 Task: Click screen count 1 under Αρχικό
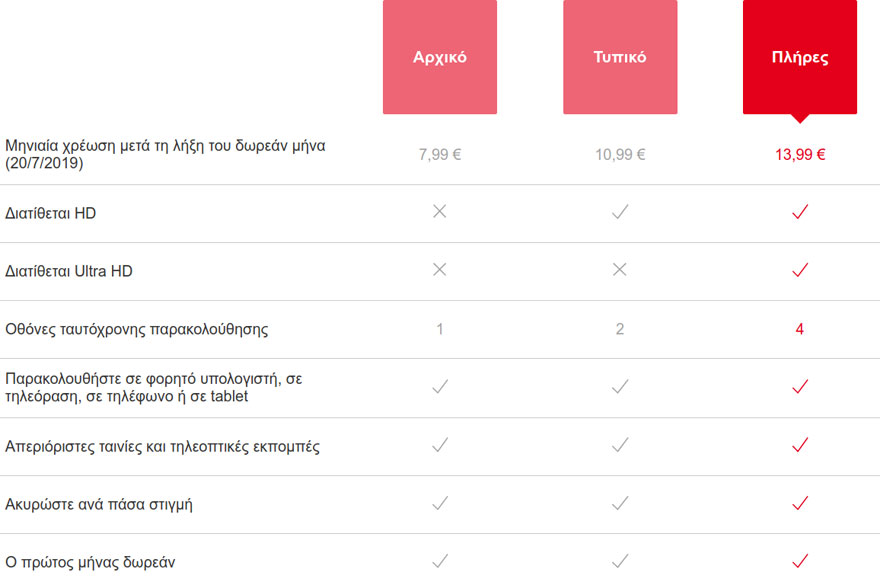coord(440,329)
